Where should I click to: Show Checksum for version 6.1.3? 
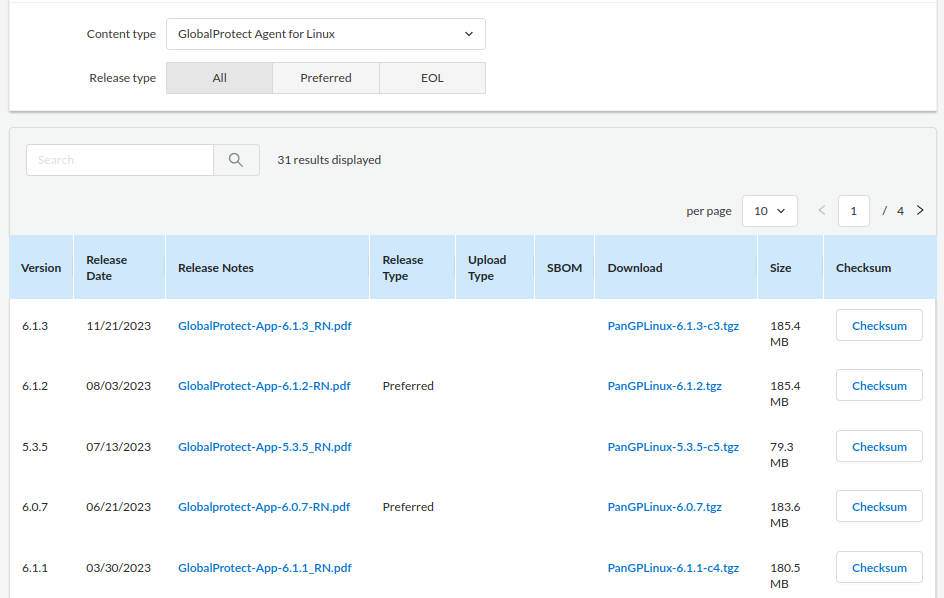coord(879,326)
